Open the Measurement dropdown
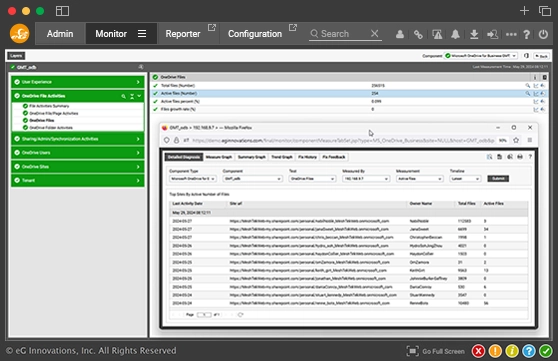The height and width of the screenshot is (361, 558). [x=420, y=179]
